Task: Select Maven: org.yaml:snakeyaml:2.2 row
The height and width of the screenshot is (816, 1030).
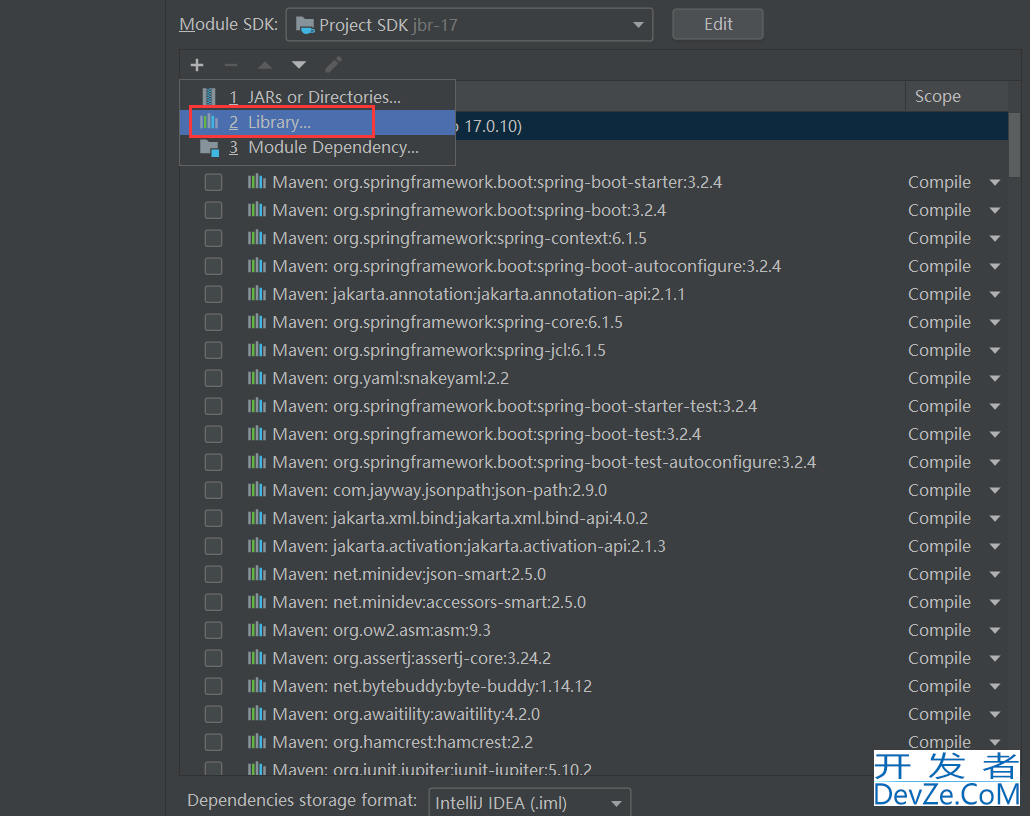Action: tap(594, 378)
